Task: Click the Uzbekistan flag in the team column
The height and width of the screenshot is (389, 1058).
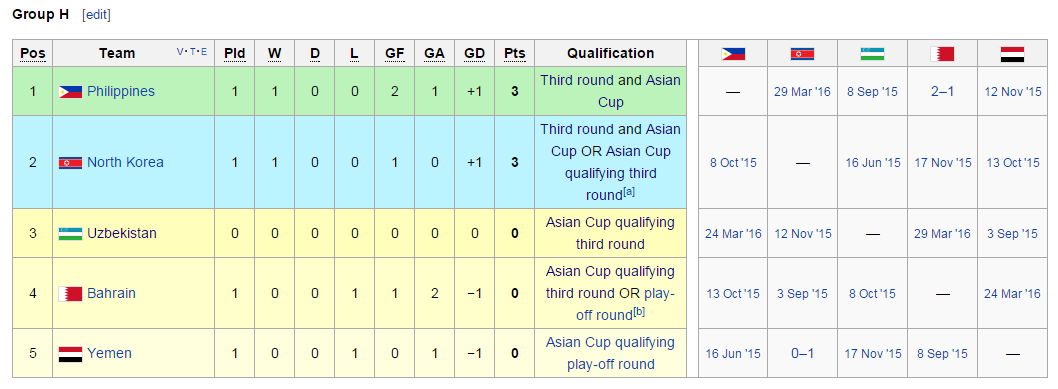Action: tap(70, 233)
